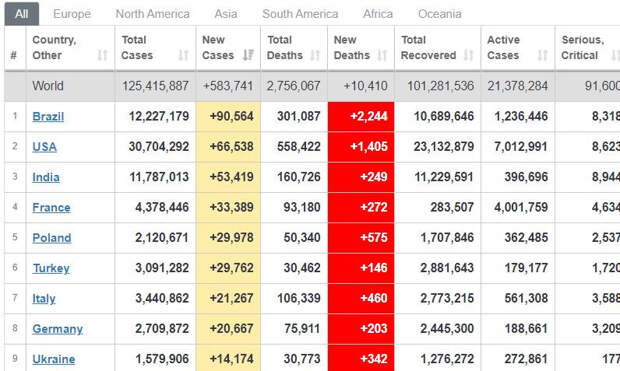Select the All tab

coord(22,14)
